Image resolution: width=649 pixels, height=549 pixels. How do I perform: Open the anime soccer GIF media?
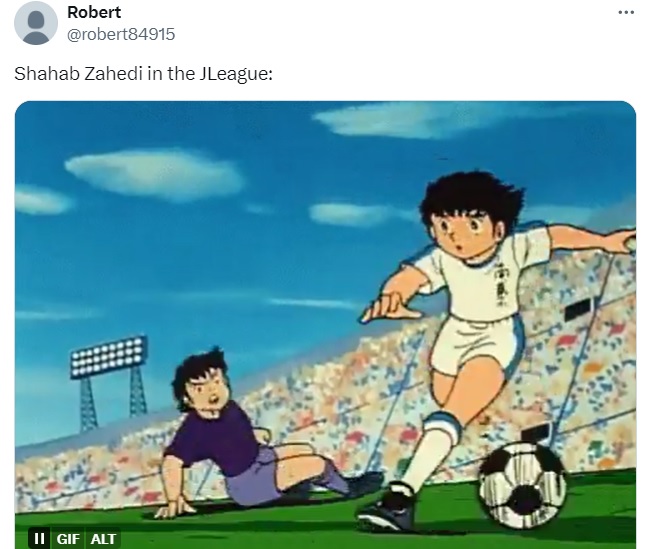pyautogui.click(x=325, y=325)
